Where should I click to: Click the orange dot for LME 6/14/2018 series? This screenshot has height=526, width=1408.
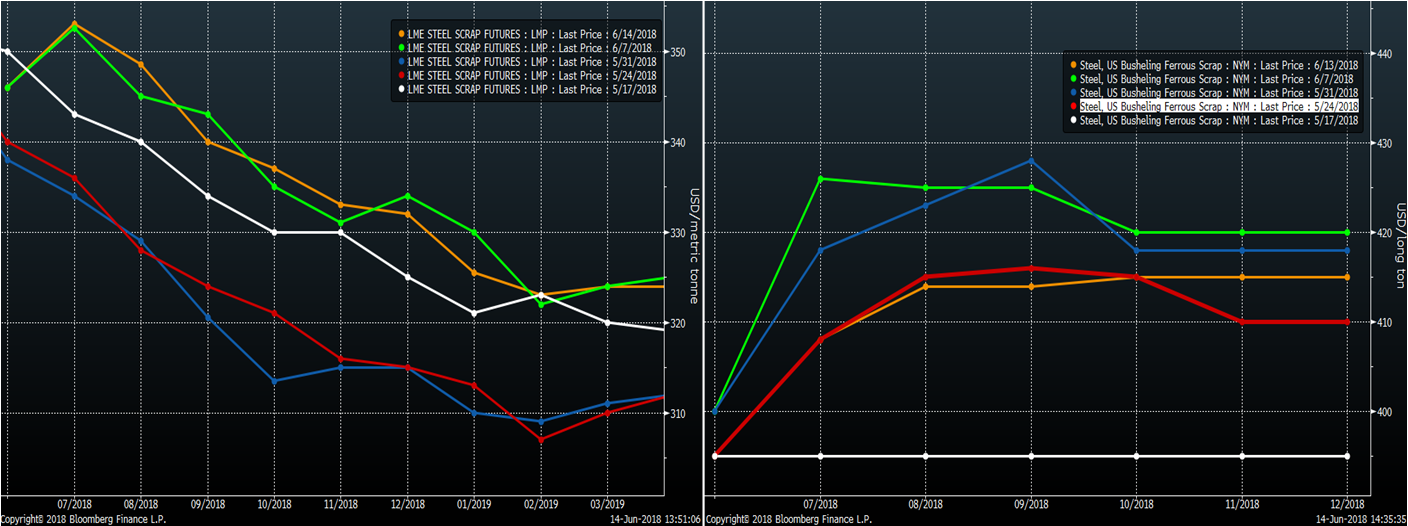tap(400, 33)
